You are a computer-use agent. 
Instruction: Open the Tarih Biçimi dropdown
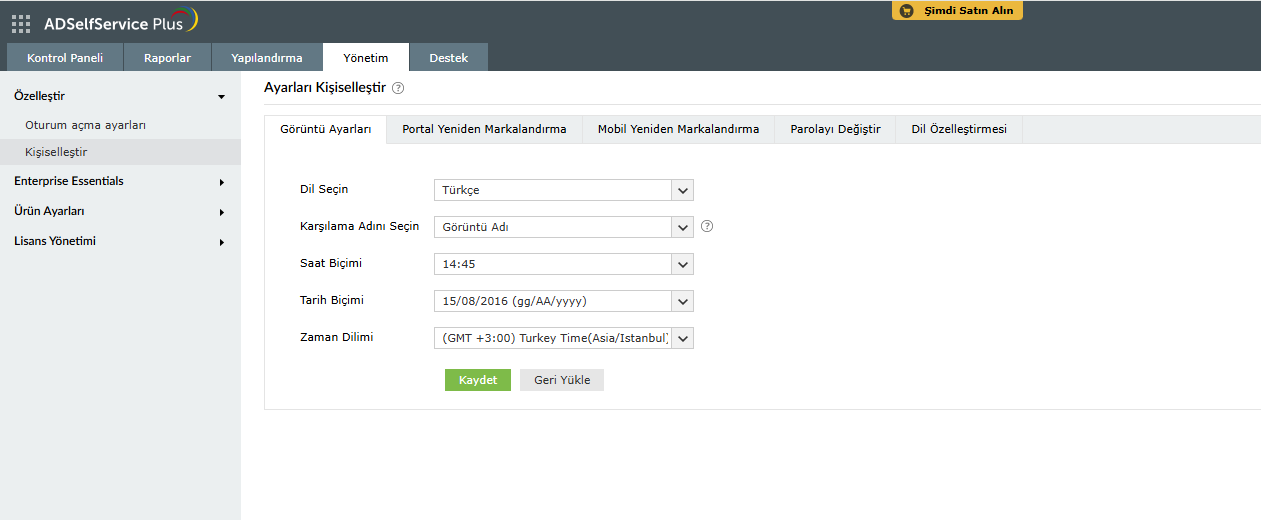564,301
